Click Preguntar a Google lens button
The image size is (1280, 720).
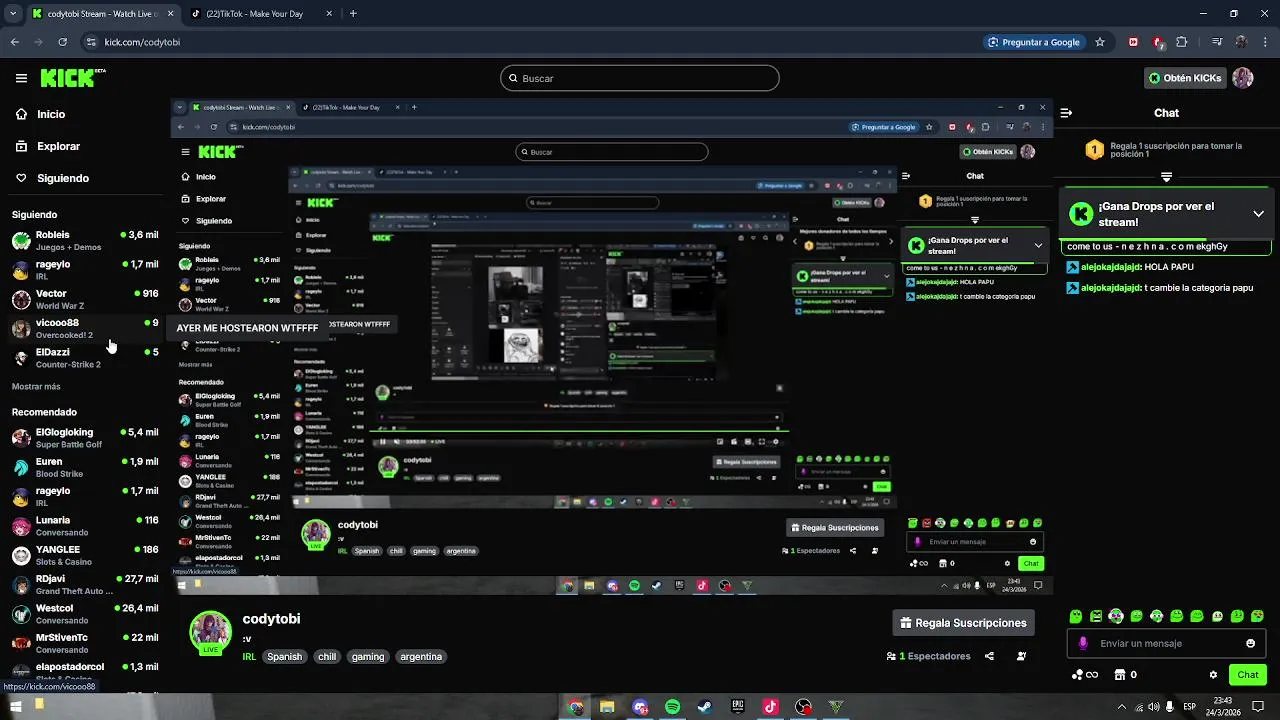[x=1035, y=42]
